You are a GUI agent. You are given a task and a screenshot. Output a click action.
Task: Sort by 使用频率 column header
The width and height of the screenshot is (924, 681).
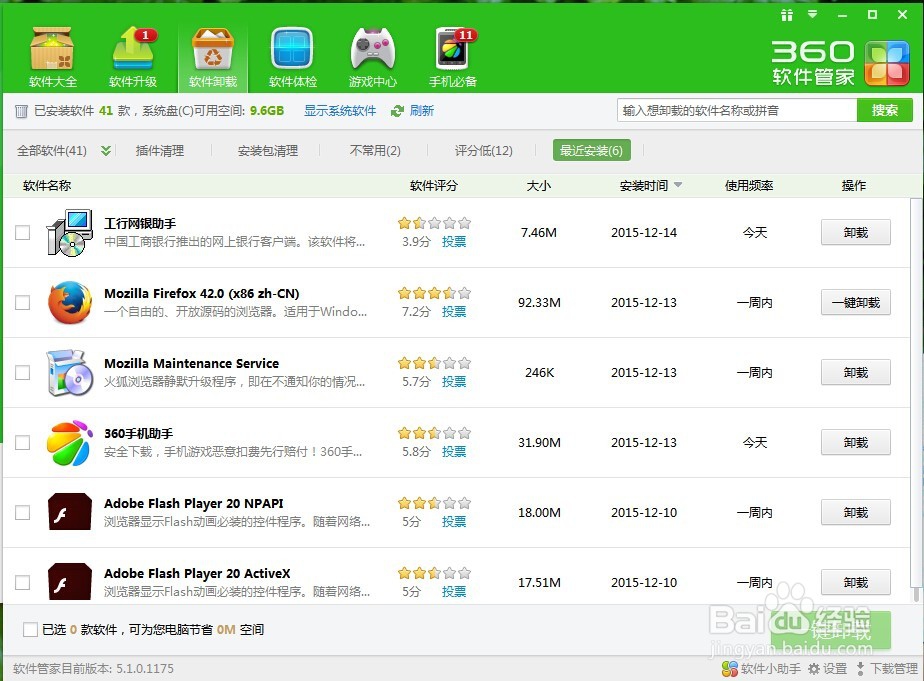pos(748,186)
